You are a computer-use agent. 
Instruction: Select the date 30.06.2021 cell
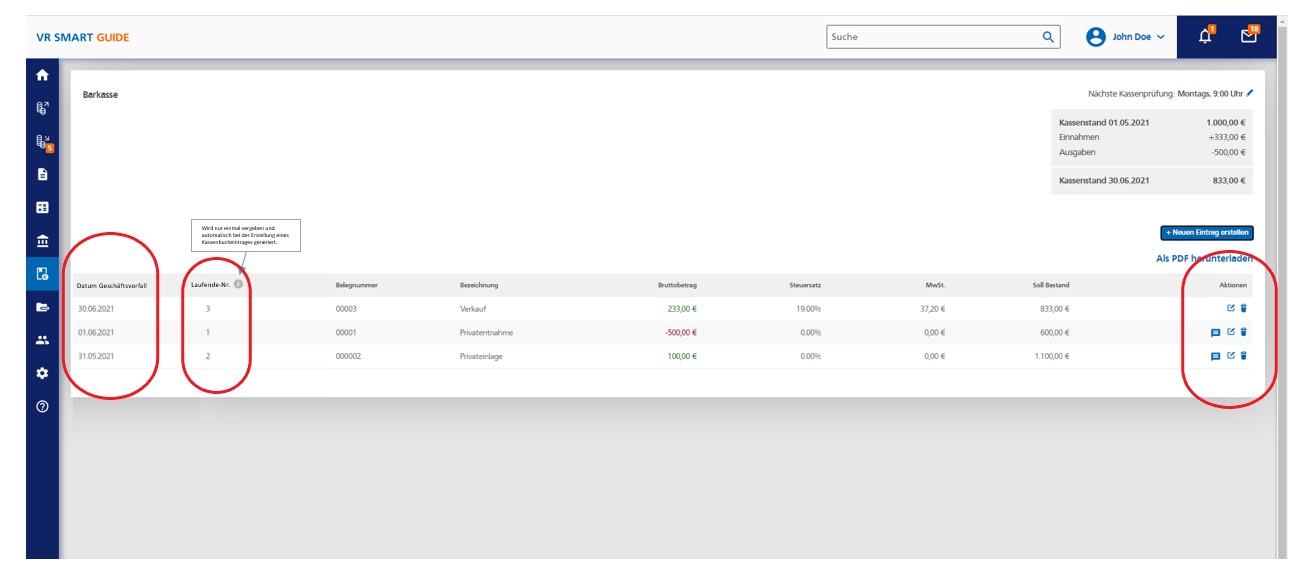tap(96, 309)
